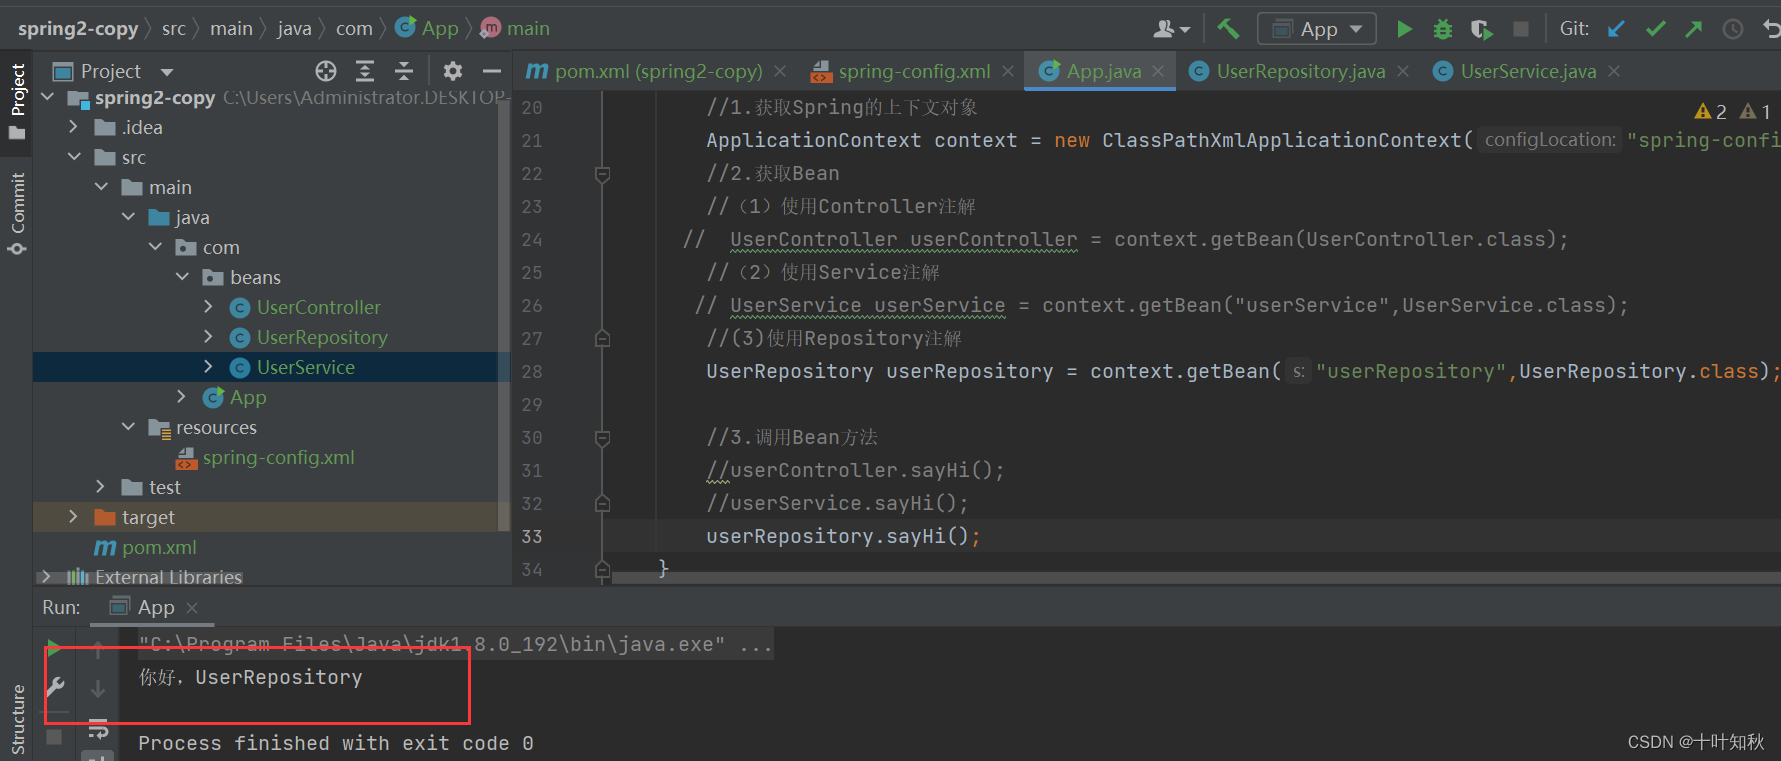Select the test folder

coord(164,487)
